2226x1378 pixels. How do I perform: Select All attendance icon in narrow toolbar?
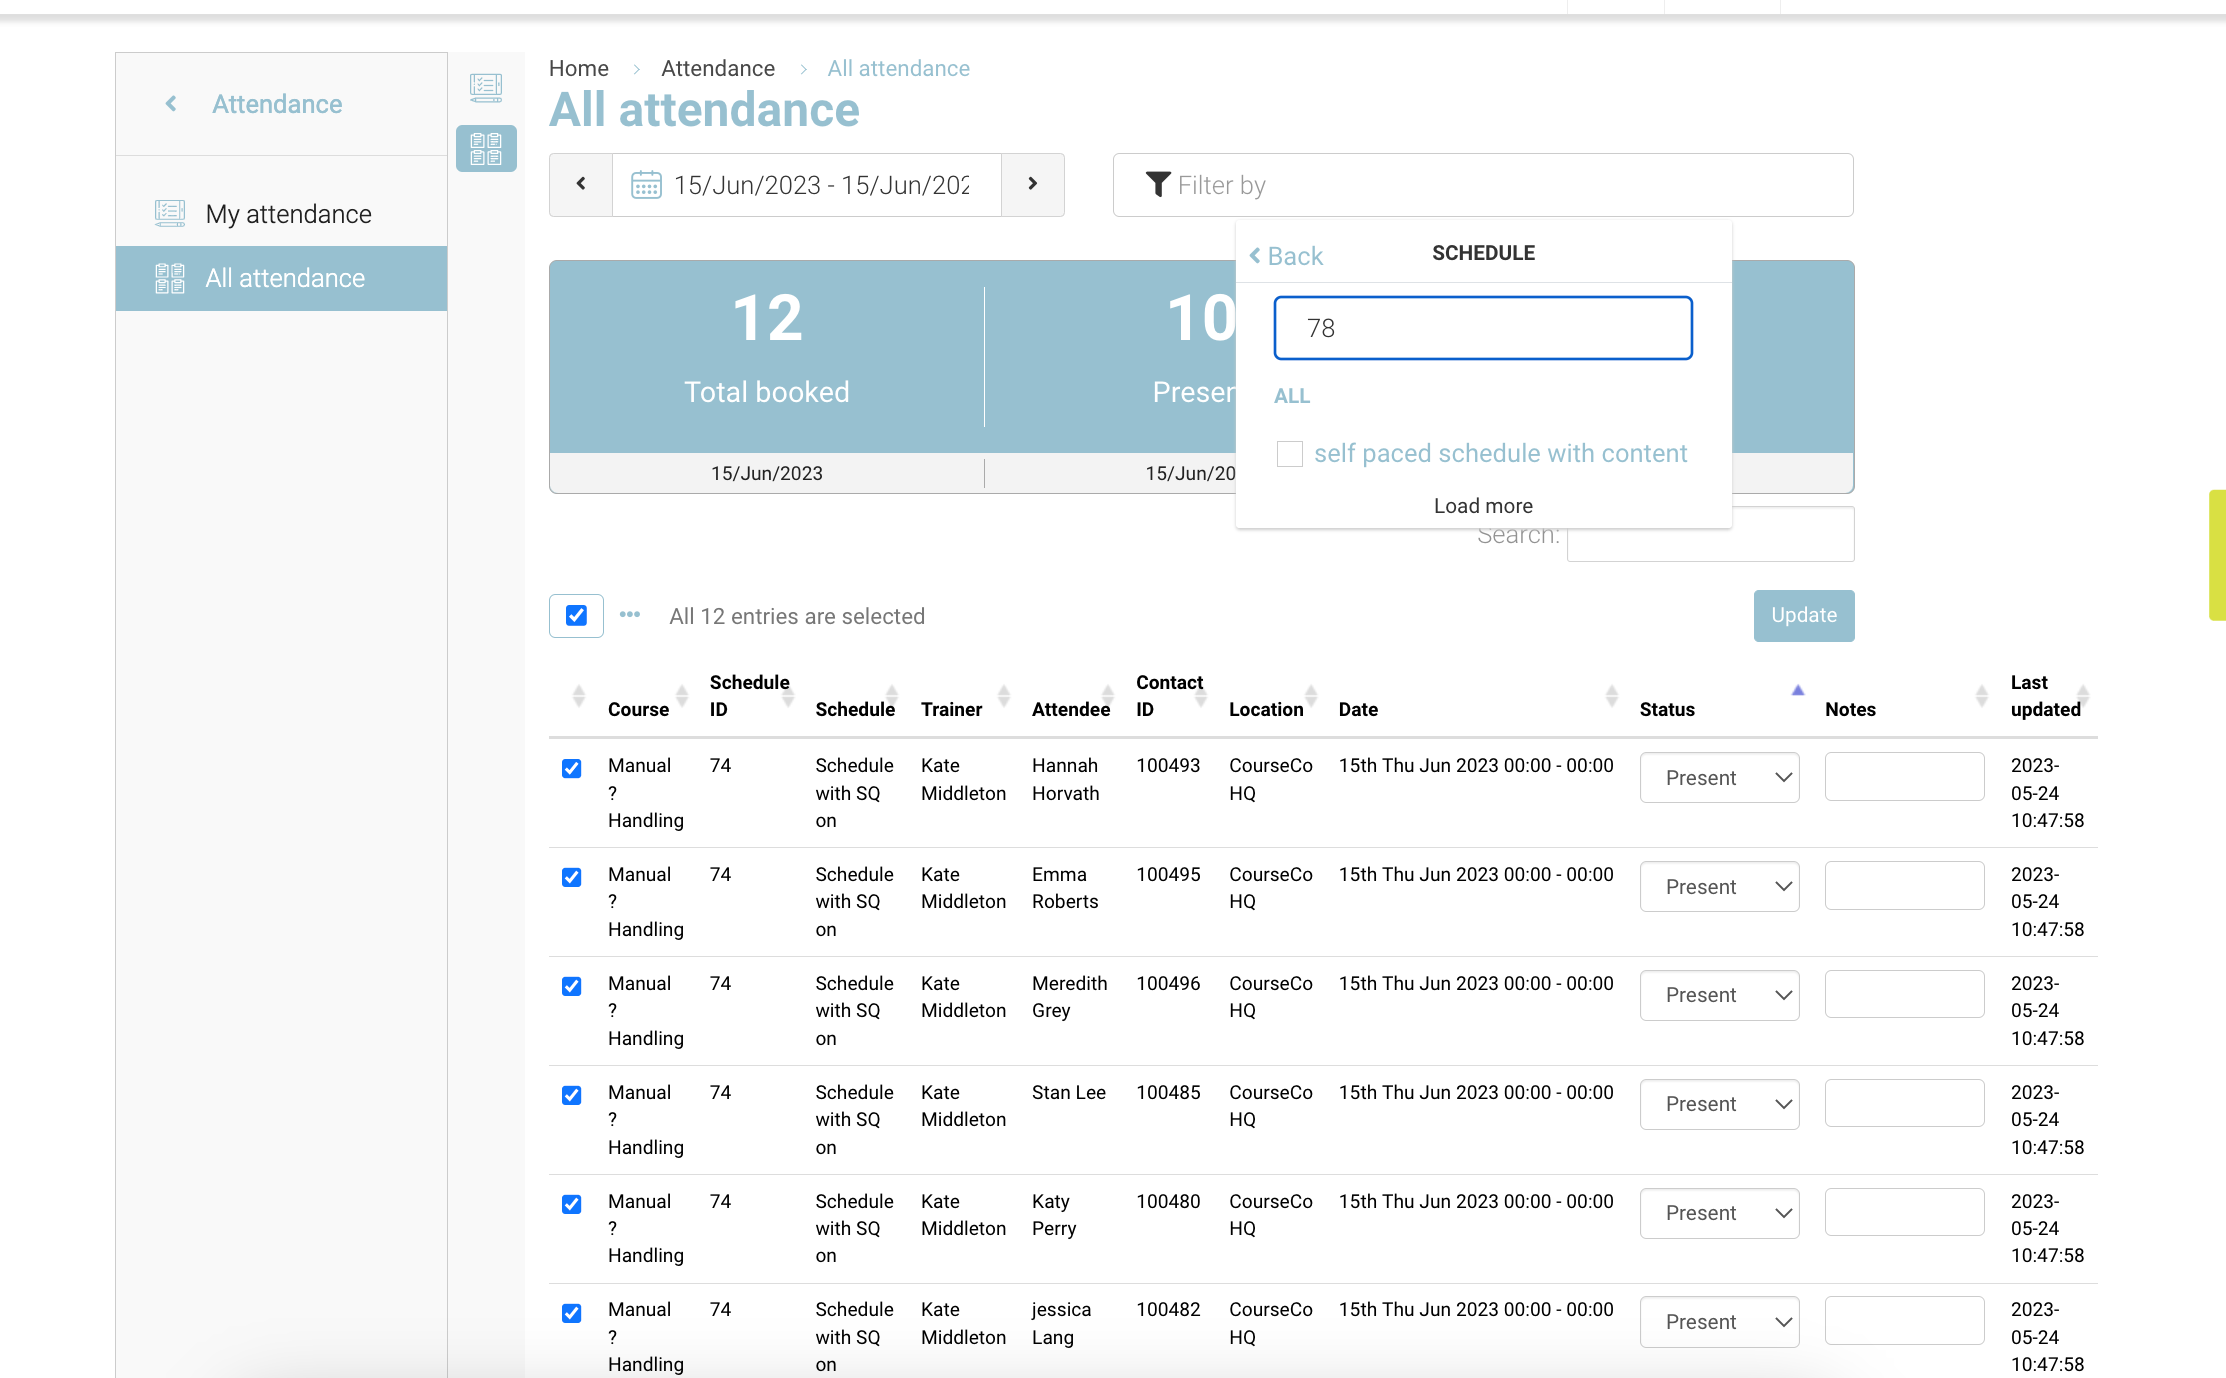(x=486, y=148)
